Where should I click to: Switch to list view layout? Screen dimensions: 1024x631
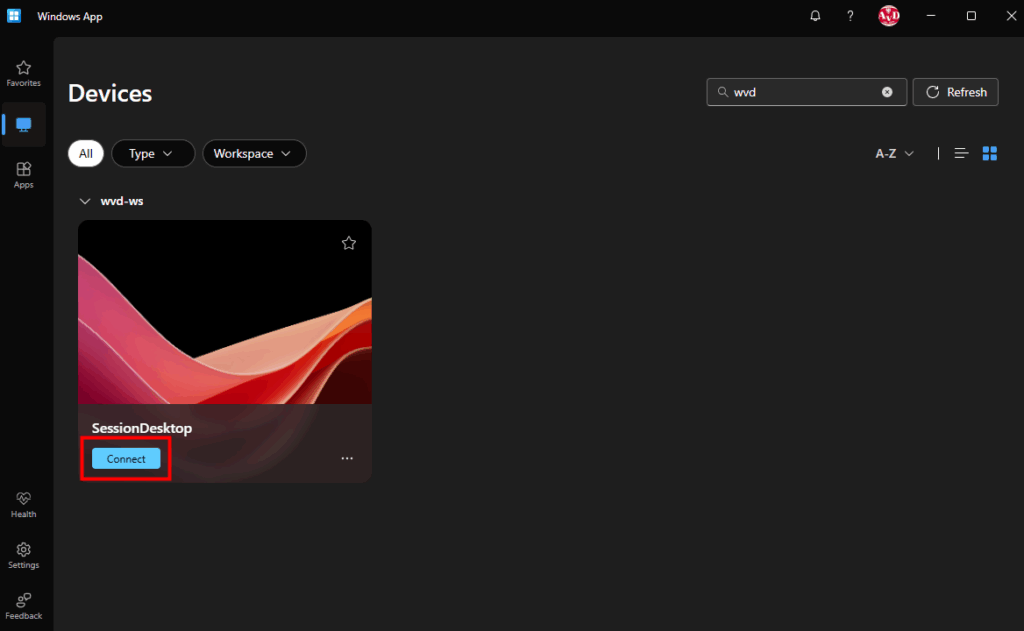[961, 153]
